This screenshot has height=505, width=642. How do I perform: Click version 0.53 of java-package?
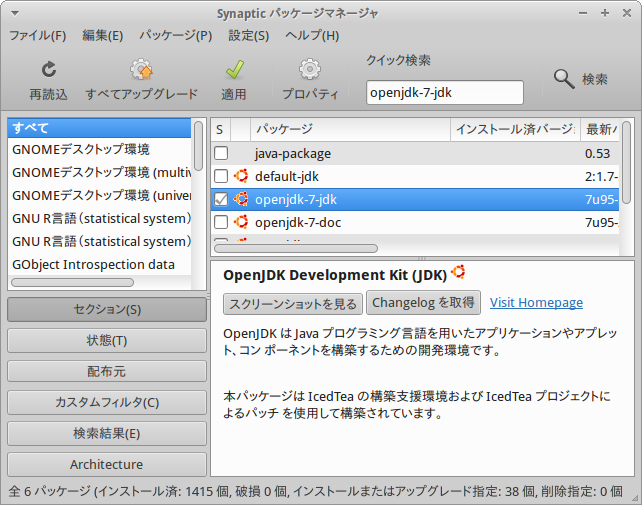point(597,154)
